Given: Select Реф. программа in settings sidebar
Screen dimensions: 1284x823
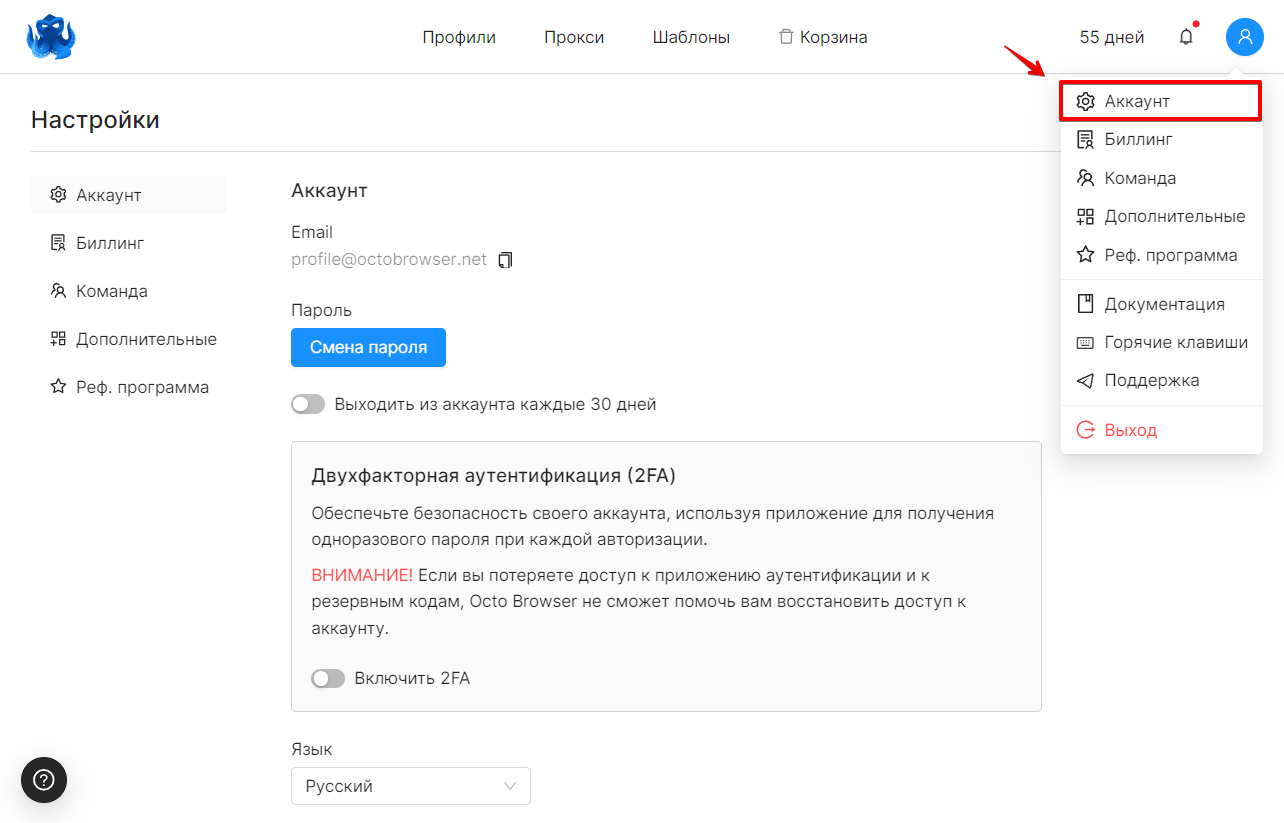Looking at the screenshot, I should (x=129, y=387).
